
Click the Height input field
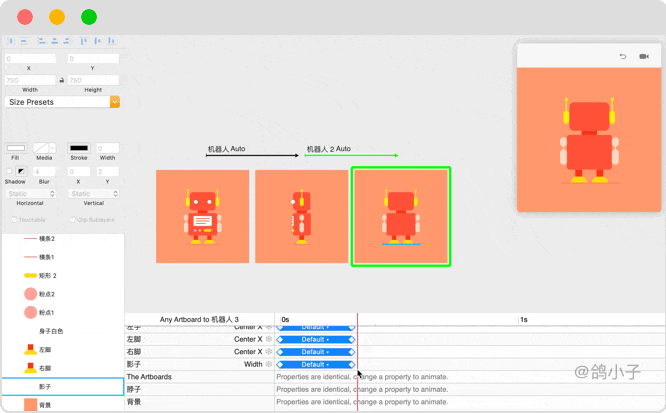pos(93,80)
